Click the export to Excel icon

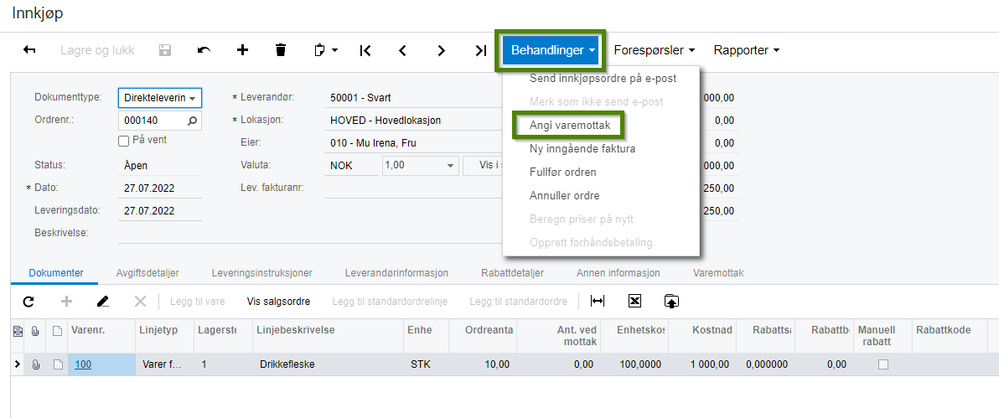[x=635, y=301]
